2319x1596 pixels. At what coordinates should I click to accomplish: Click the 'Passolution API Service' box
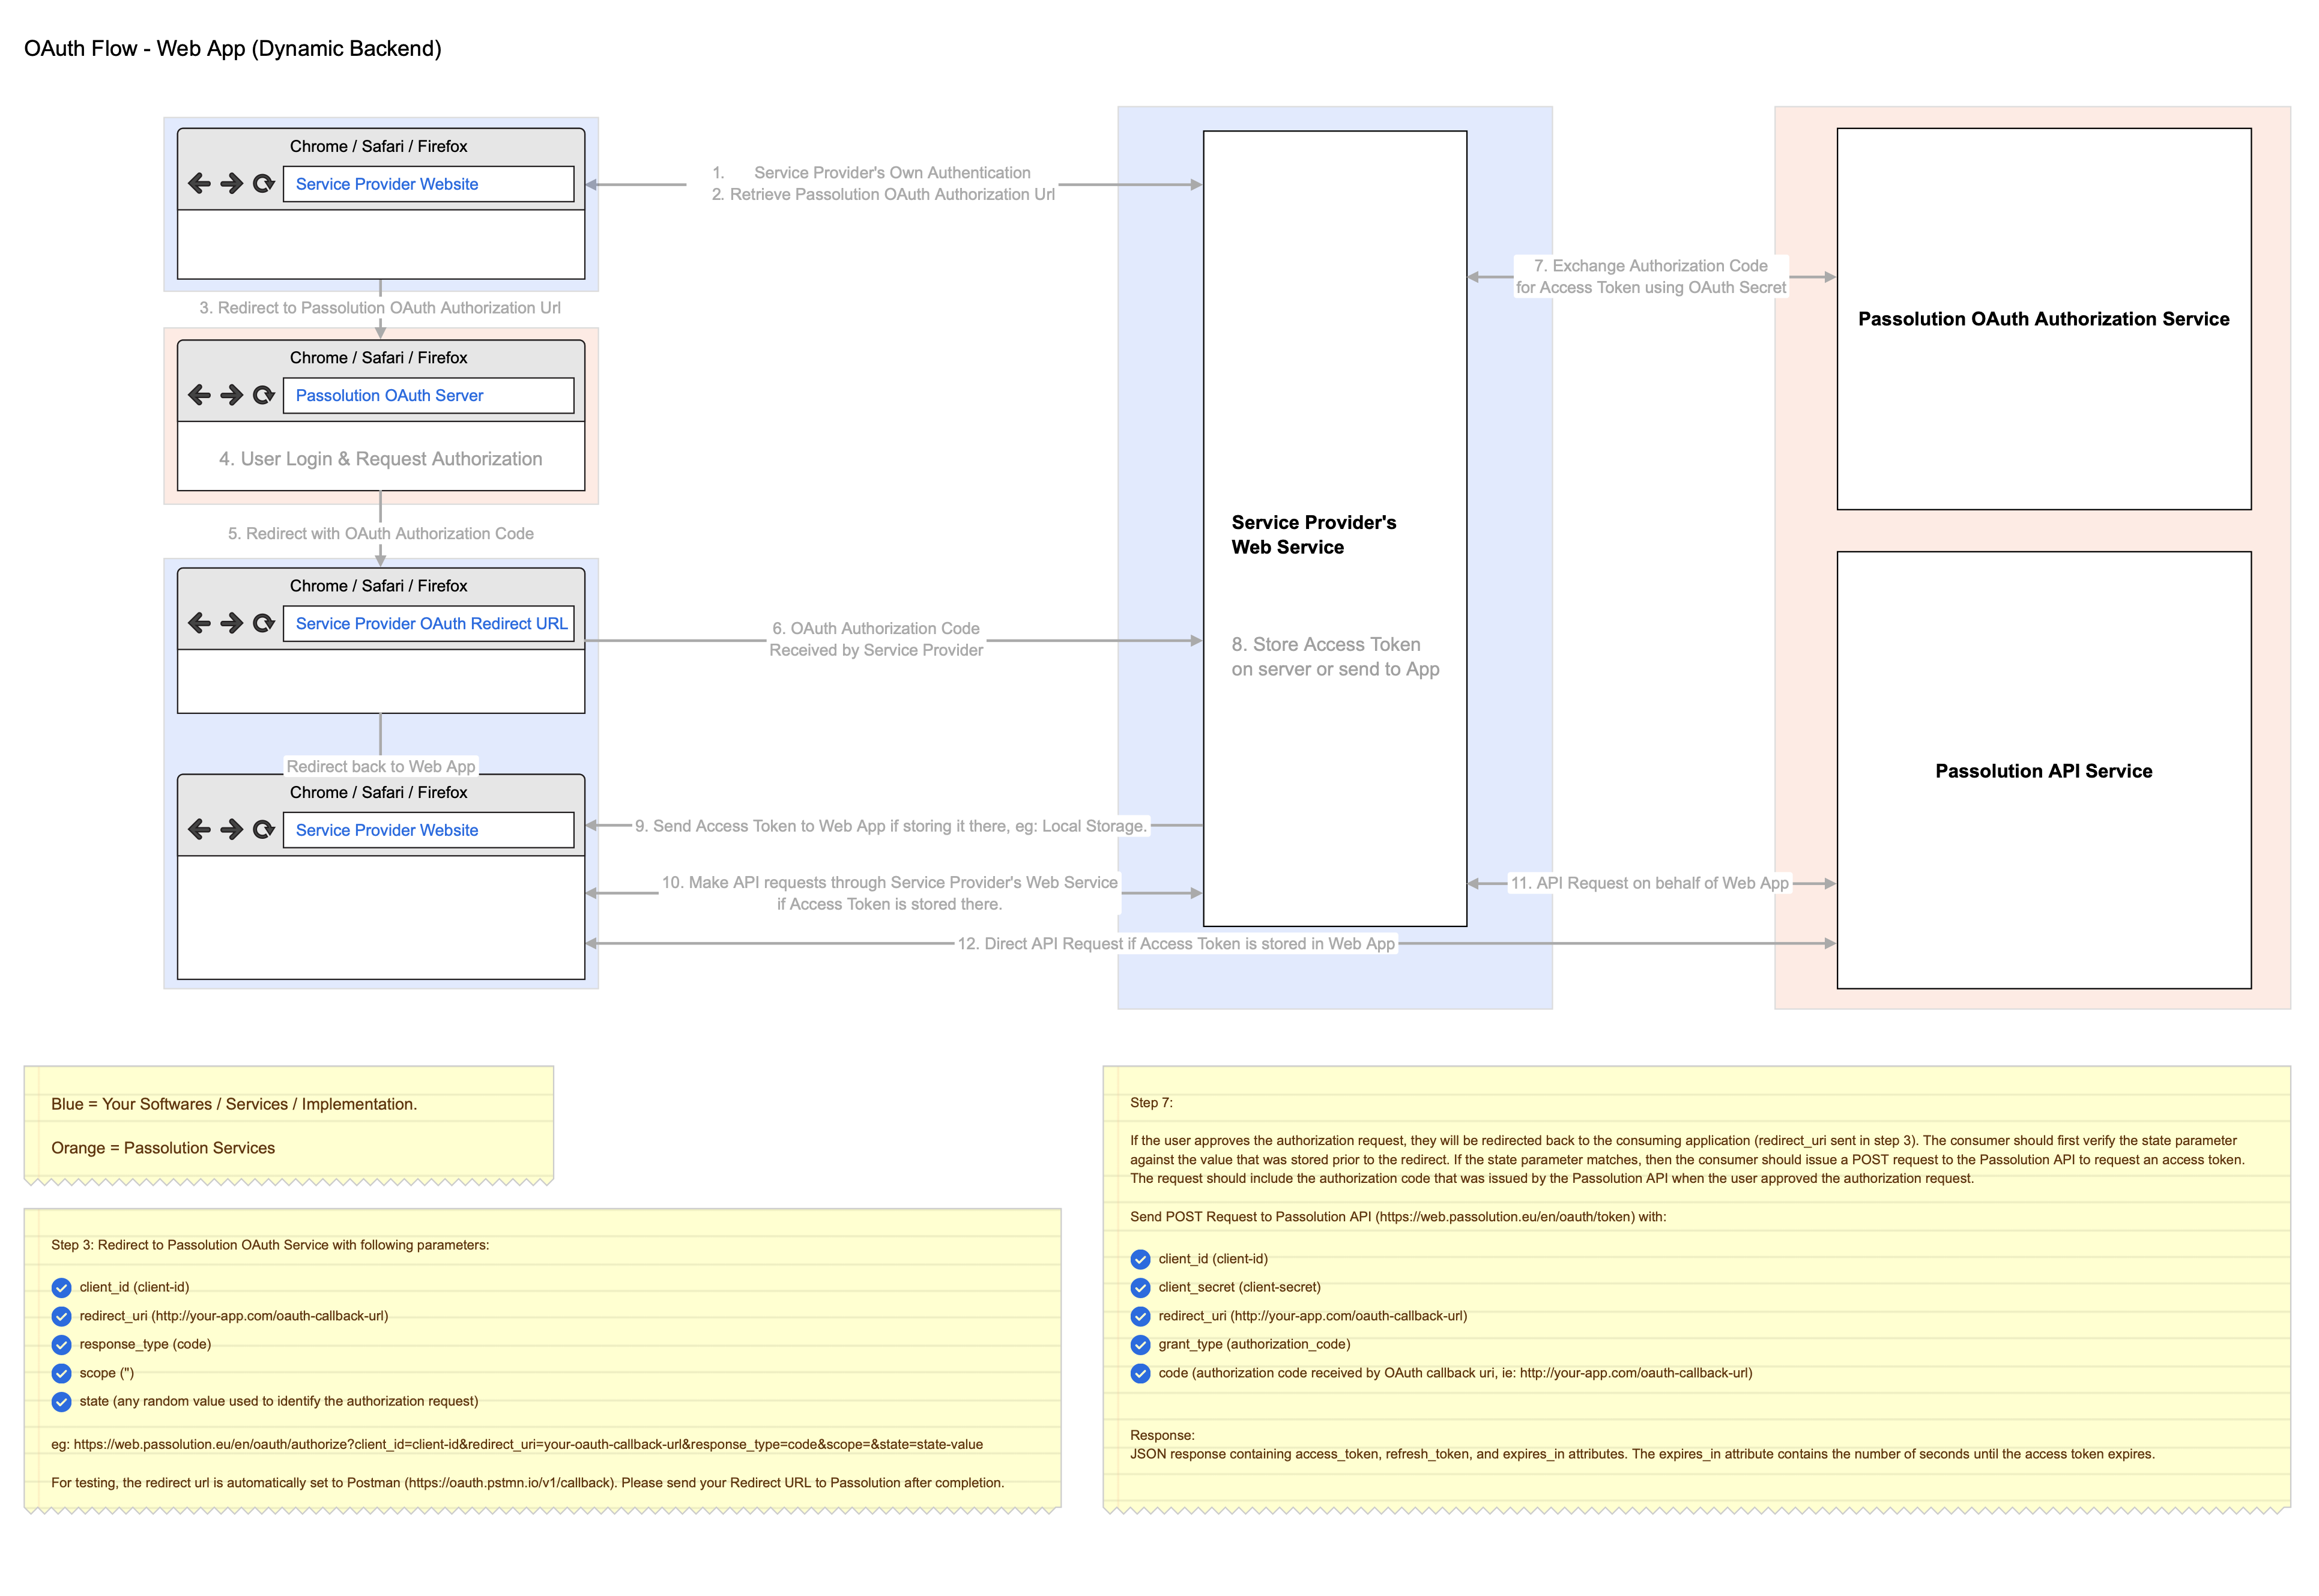click(x=2043, y=770)
